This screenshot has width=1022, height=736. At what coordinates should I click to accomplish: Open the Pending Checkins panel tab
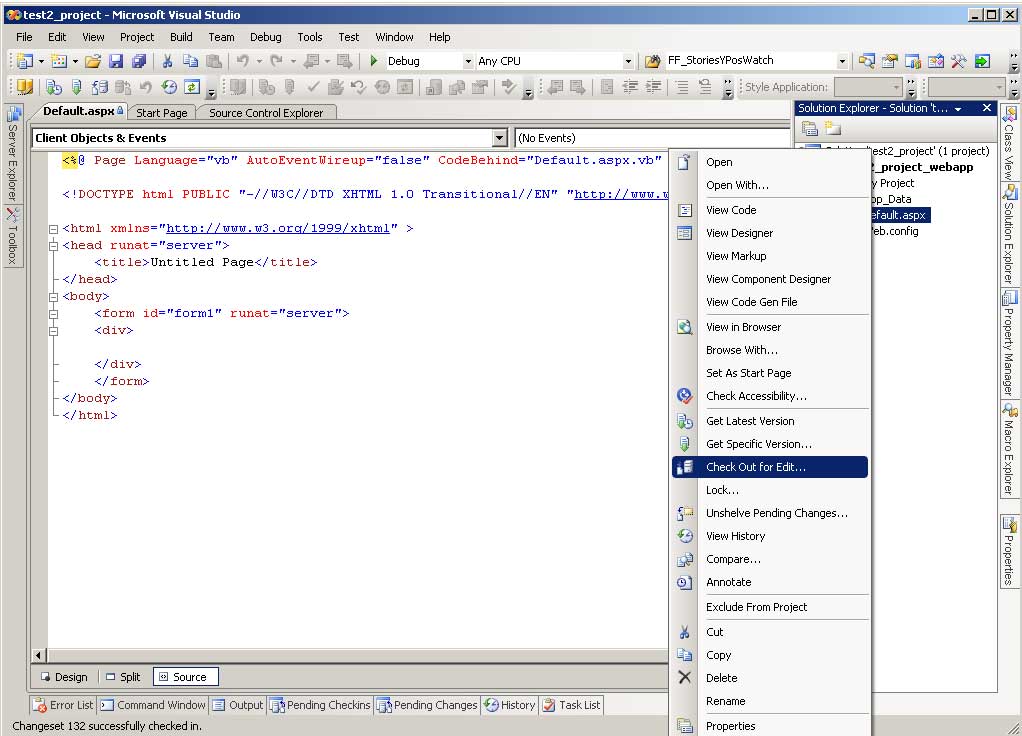[x=320, y=705]
